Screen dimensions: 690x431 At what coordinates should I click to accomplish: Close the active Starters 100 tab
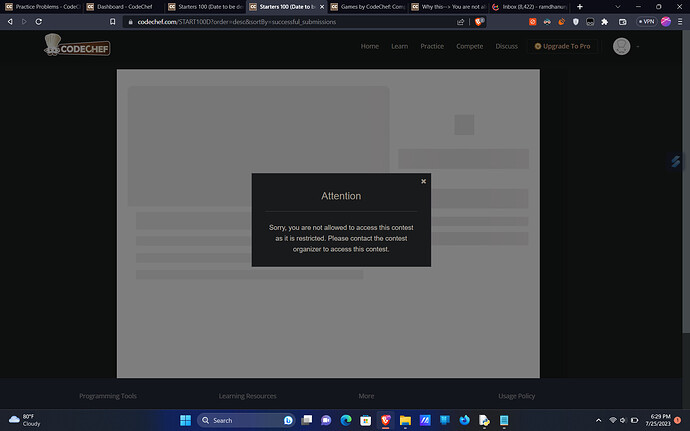(x=322, y=7)
